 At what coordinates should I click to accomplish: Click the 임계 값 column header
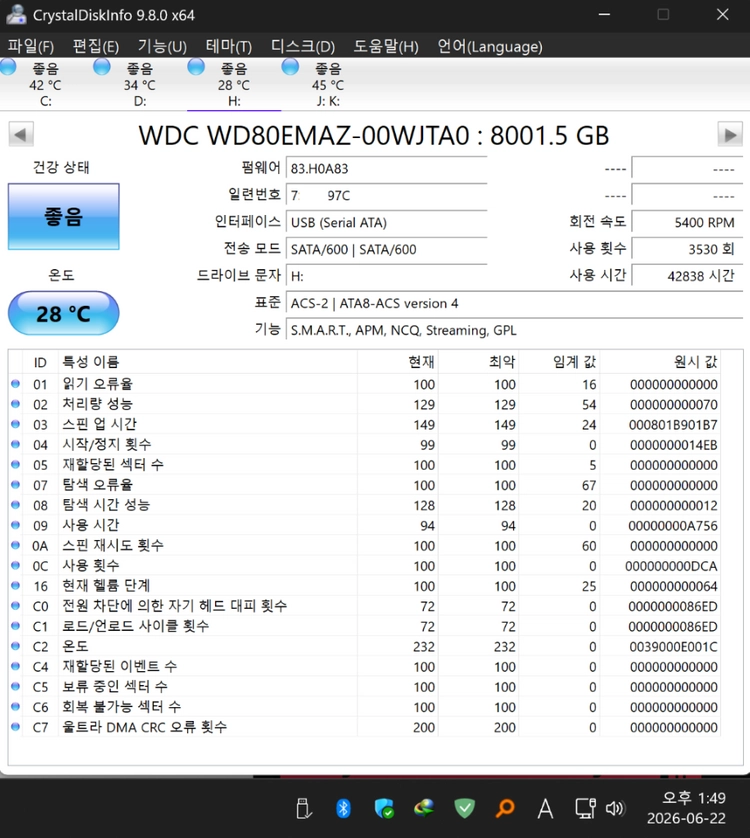tap(559, 362)
